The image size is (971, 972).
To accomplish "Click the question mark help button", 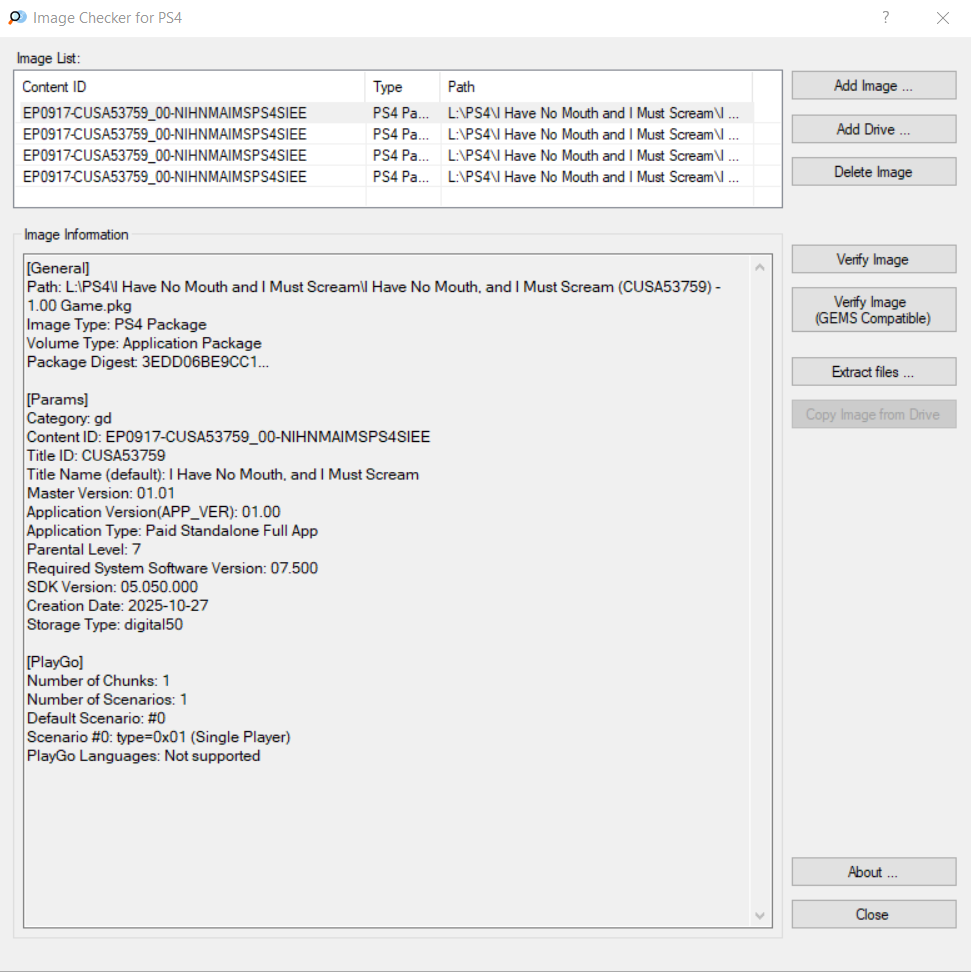I will (886, 18).
